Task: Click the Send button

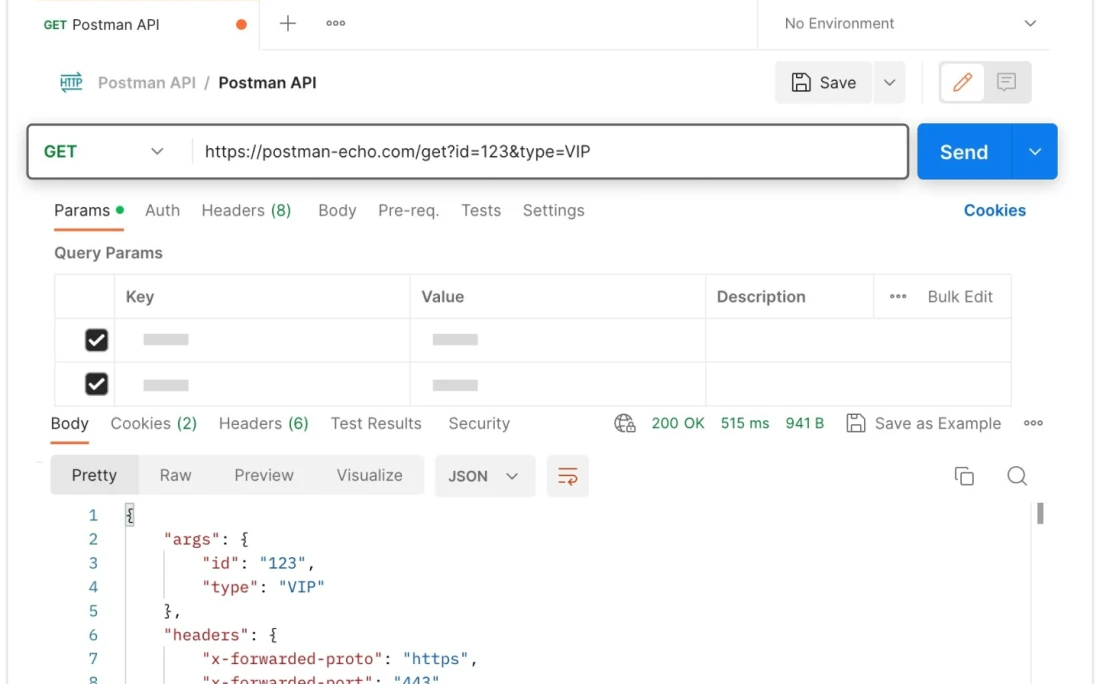Action: click(962, 151)
